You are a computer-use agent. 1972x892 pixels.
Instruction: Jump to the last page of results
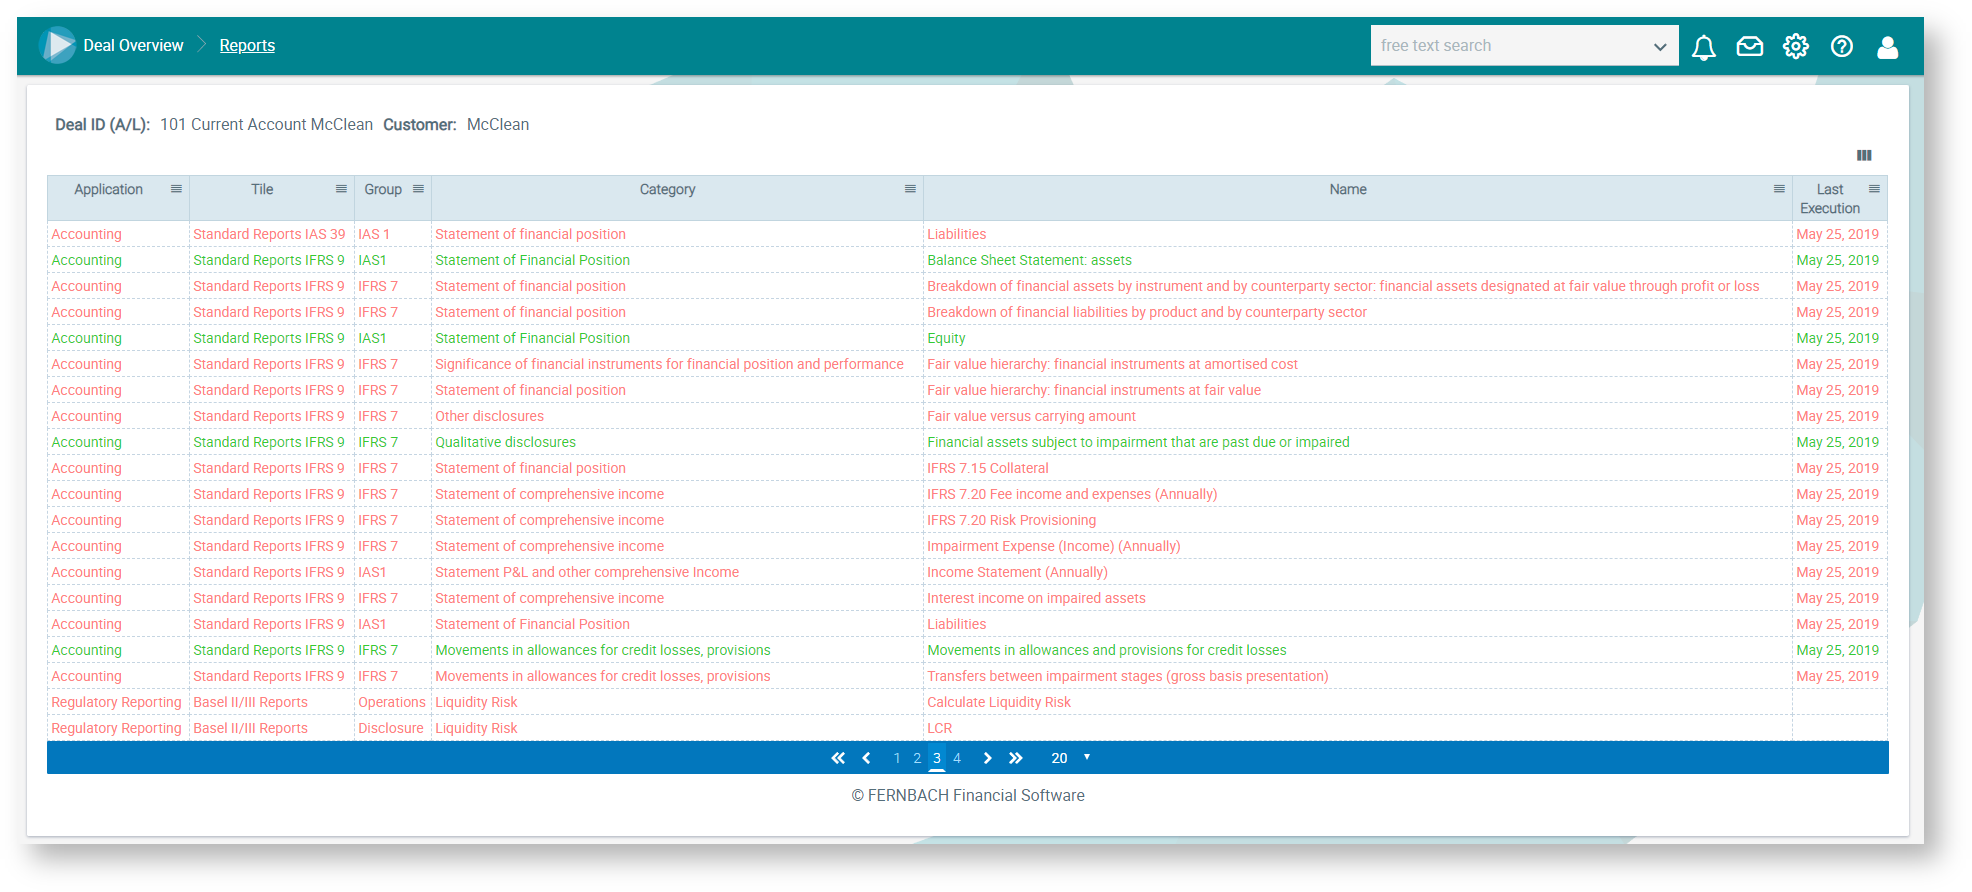click(x=1016, y=758)
